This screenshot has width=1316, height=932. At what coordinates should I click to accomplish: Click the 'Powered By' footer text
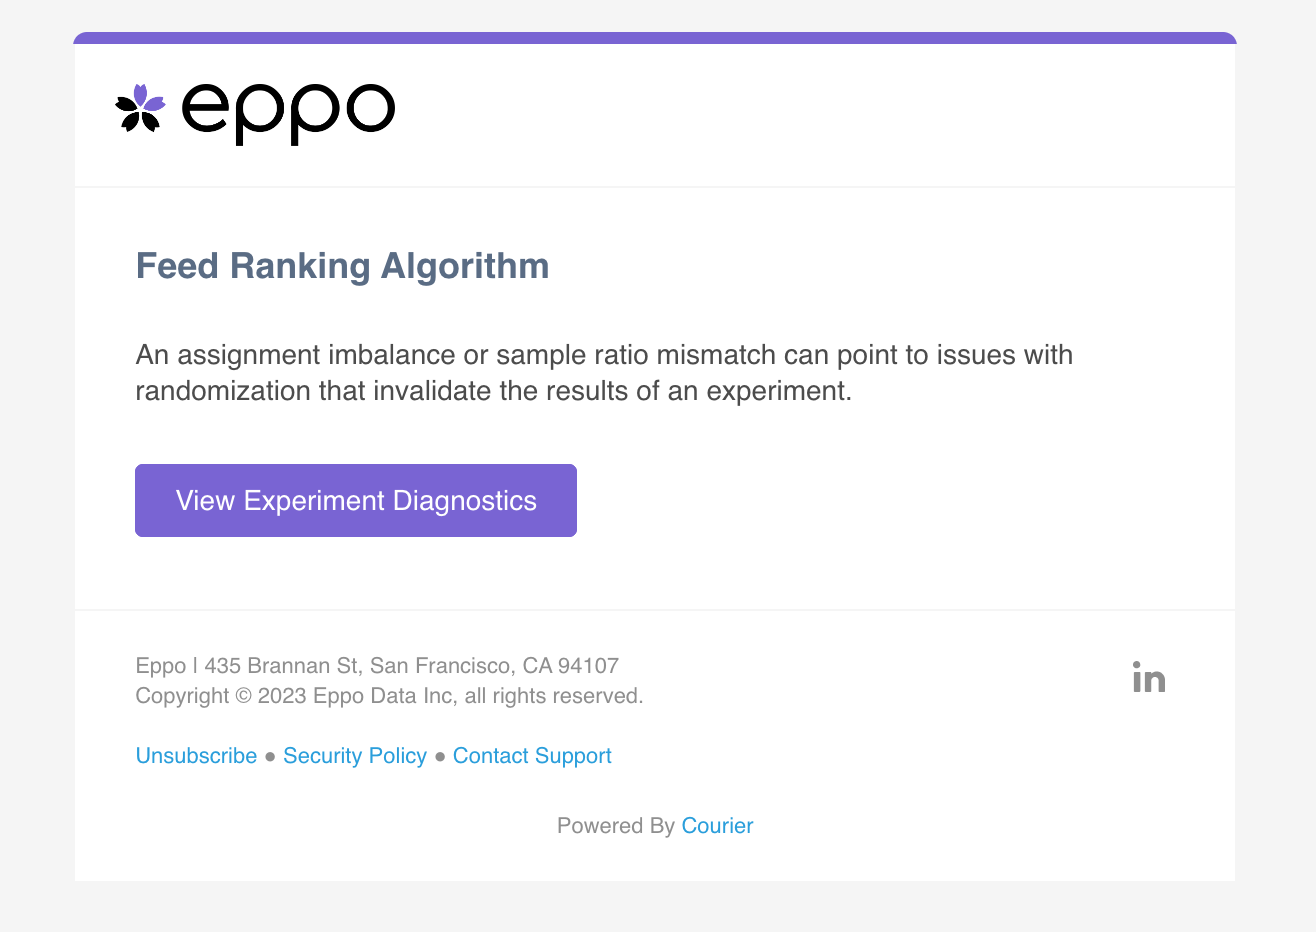click(615, 826)
